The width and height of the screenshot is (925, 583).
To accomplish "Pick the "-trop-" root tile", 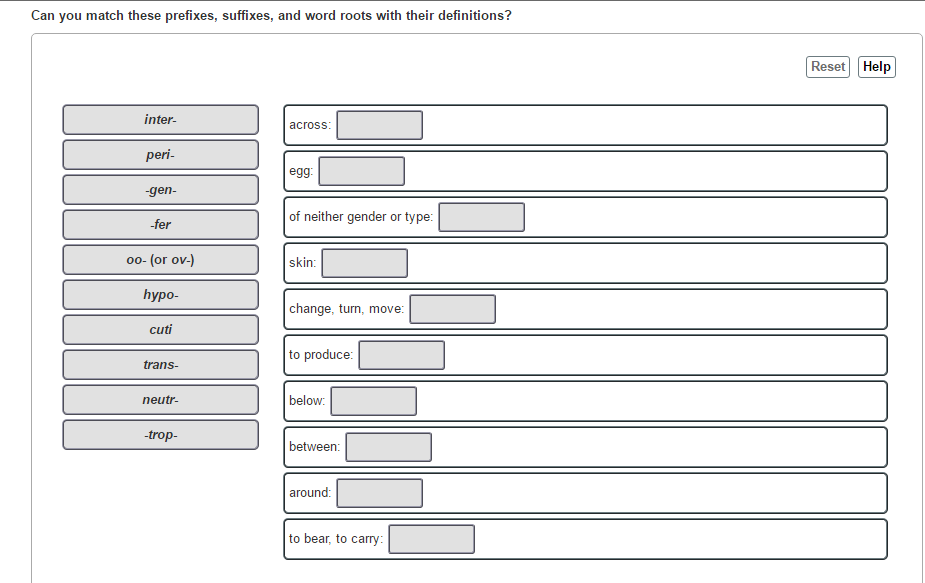I will 160,434.
